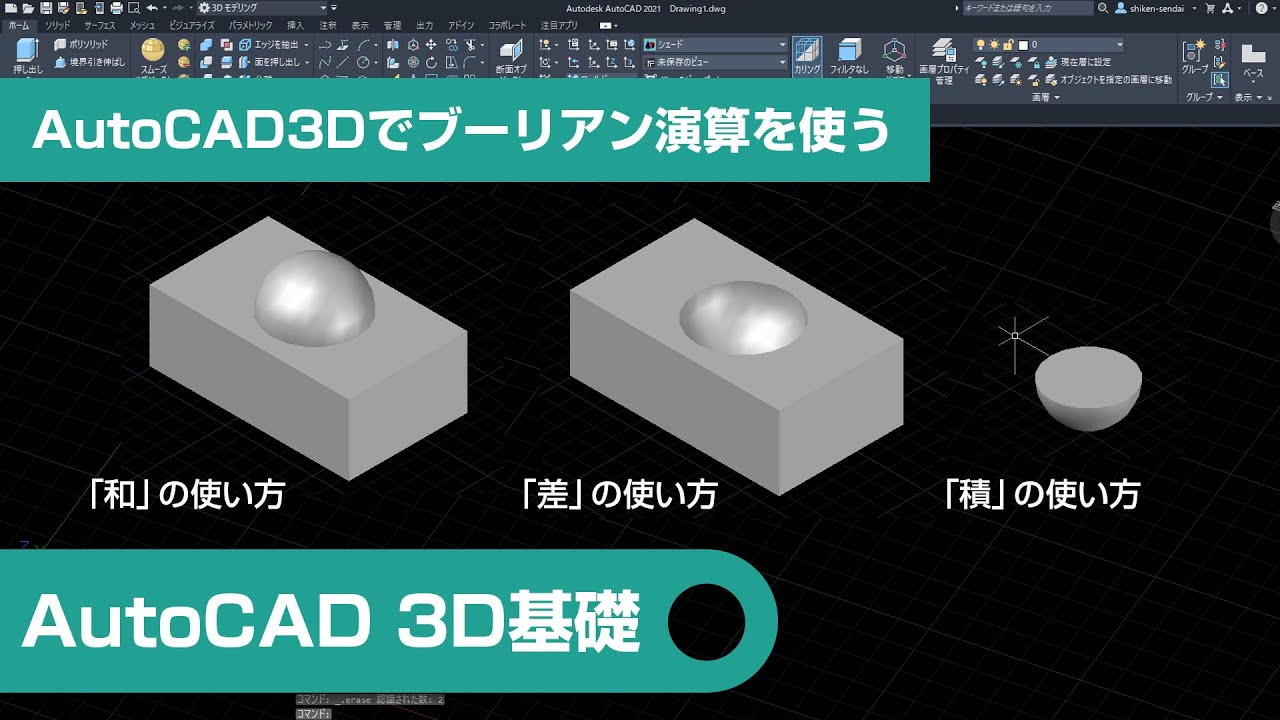
Task: Select the small hemisphere intersect solid
Action: coord(1088,389)
